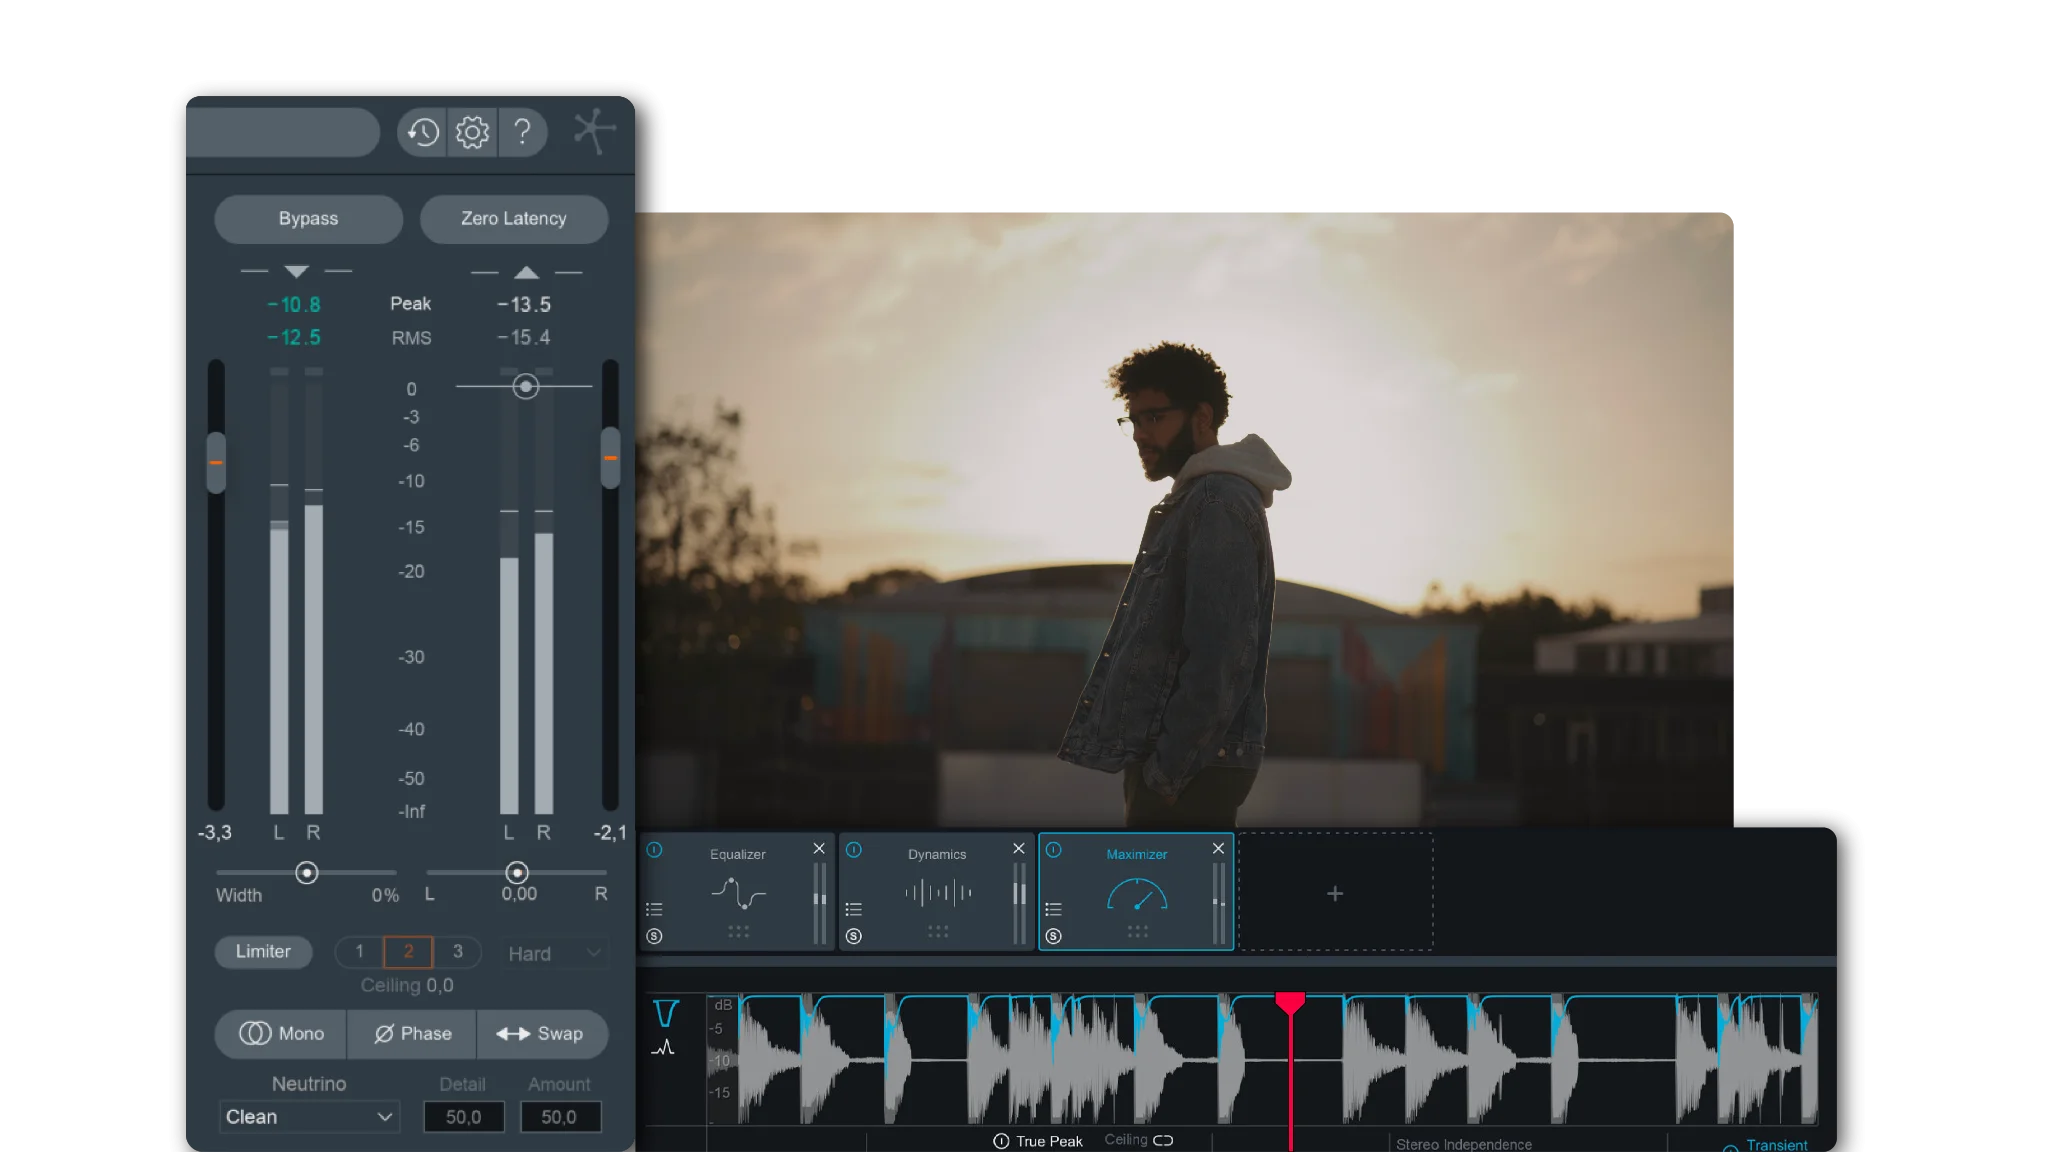Viewport: 2048px width, 1152px height.
Task: Add a module with the plus slot
Action: click(1335, 893)
